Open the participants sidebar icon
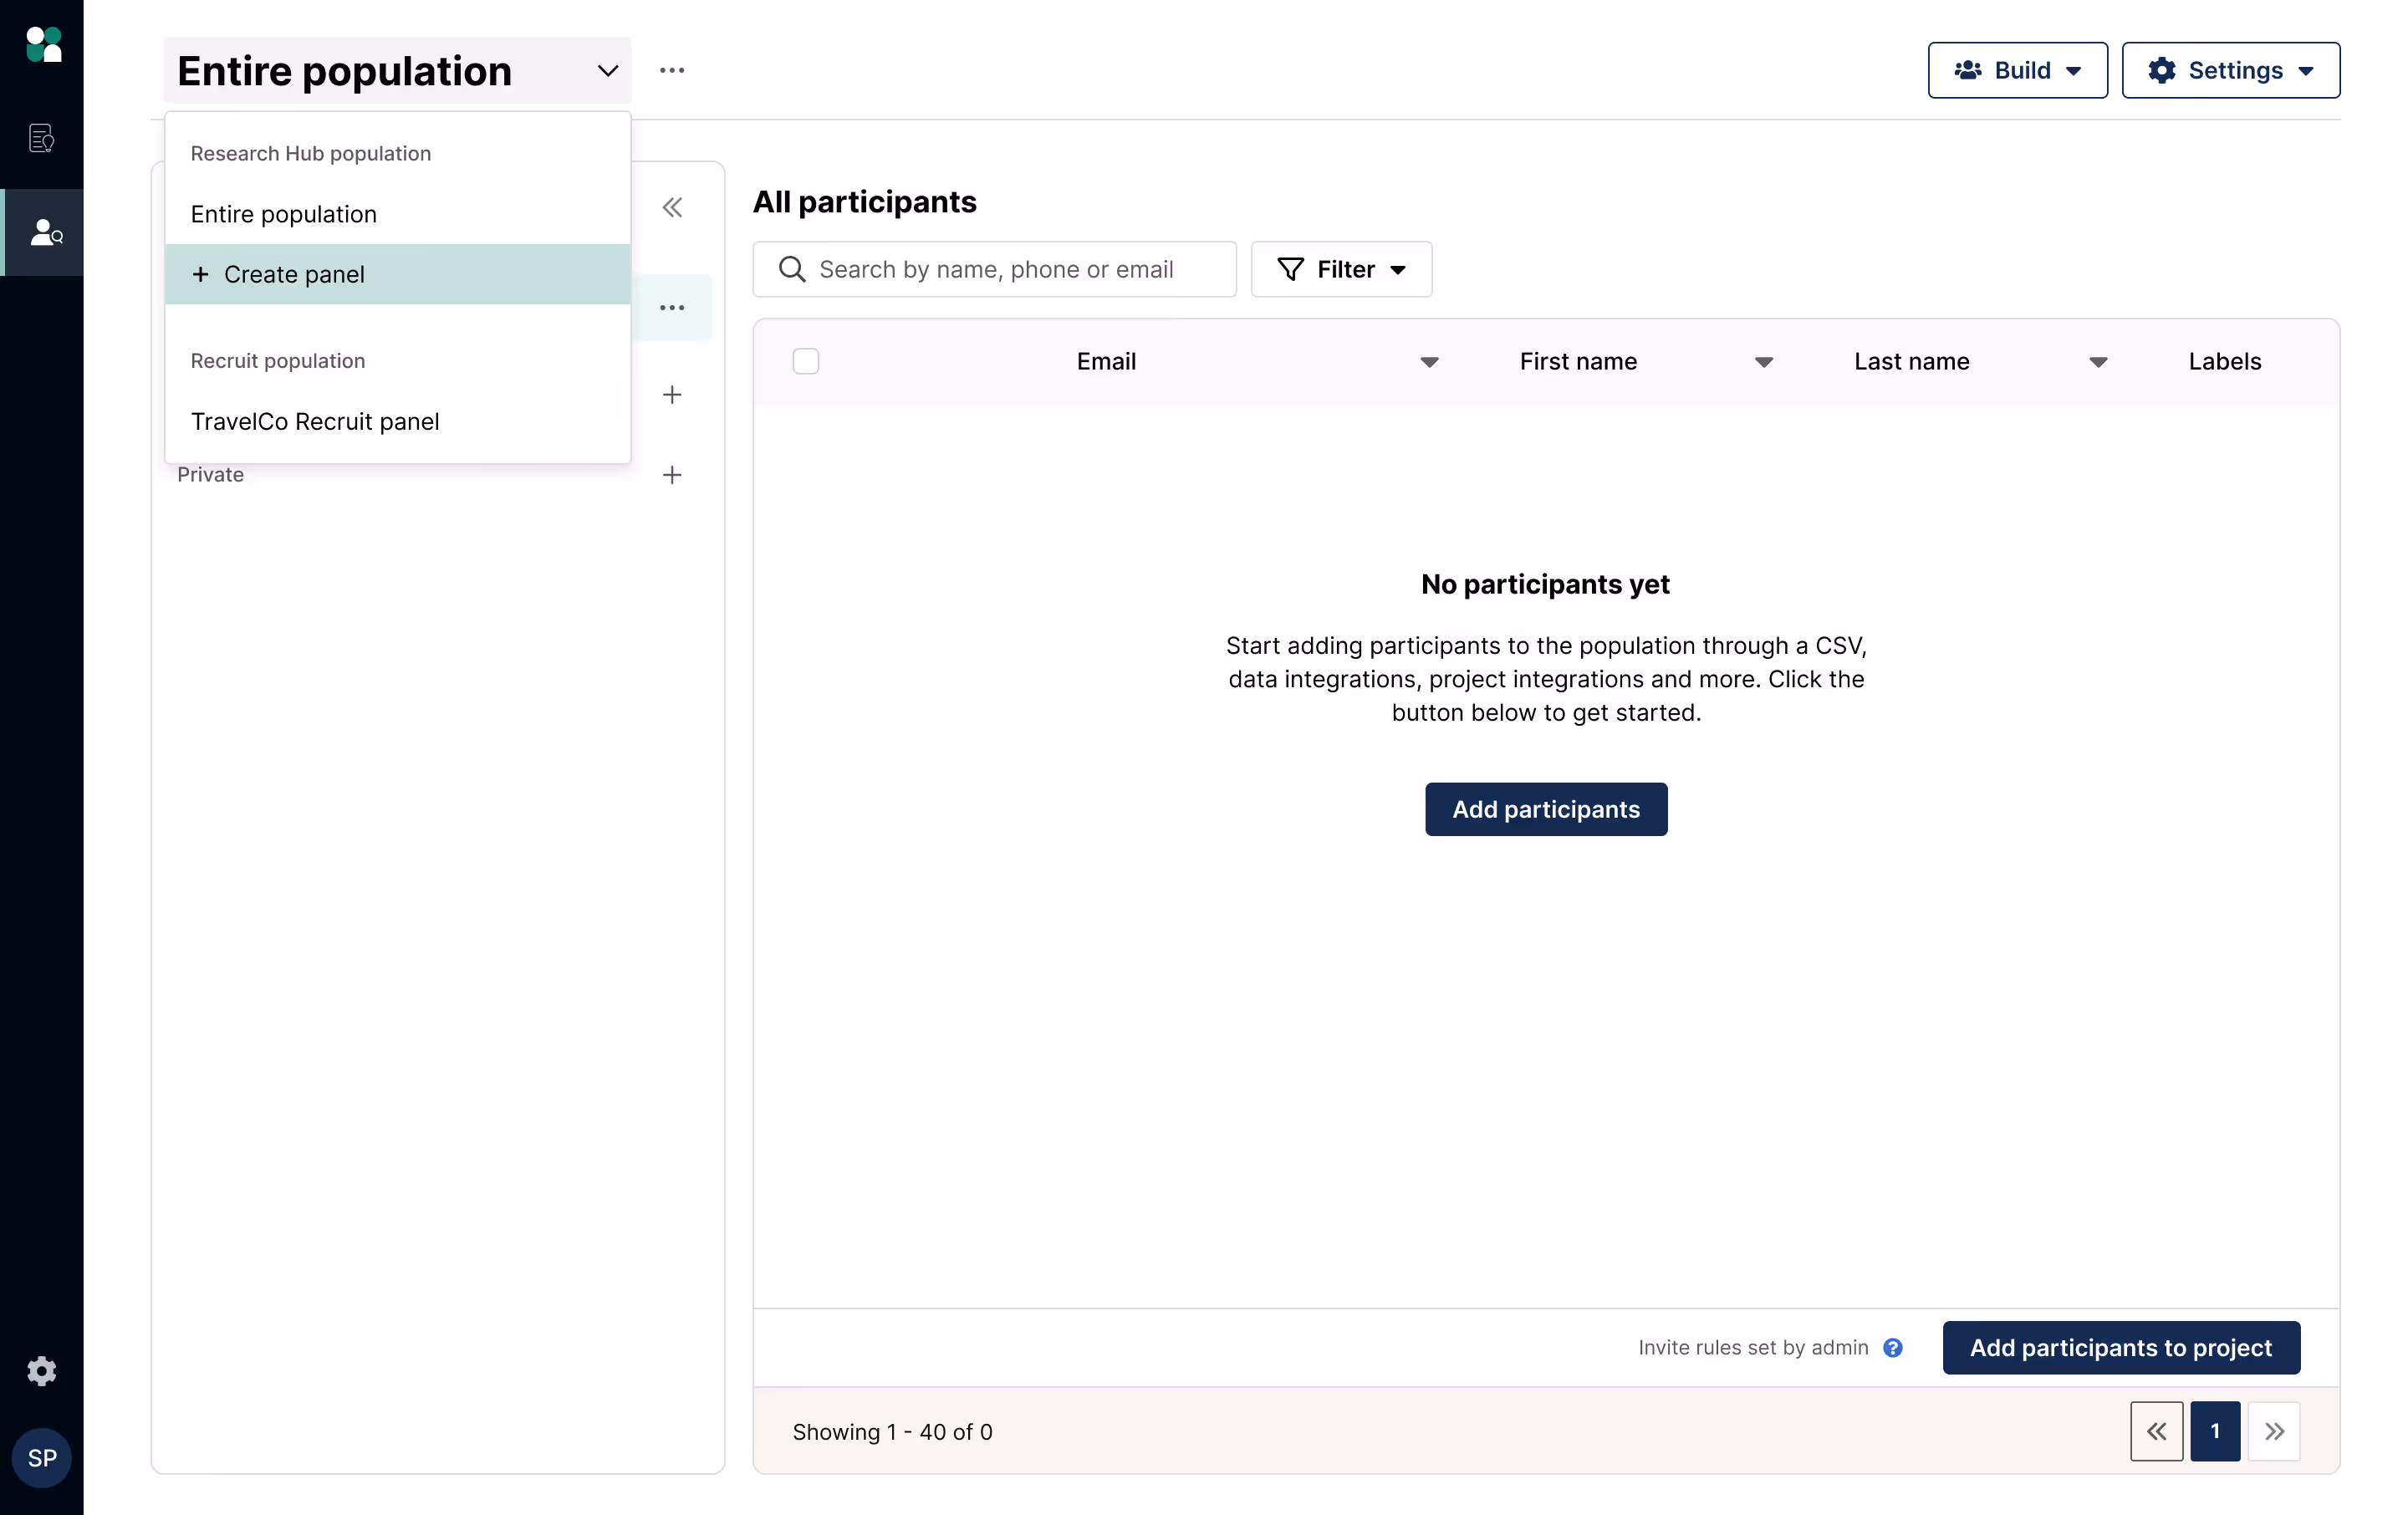 (44, 232)
